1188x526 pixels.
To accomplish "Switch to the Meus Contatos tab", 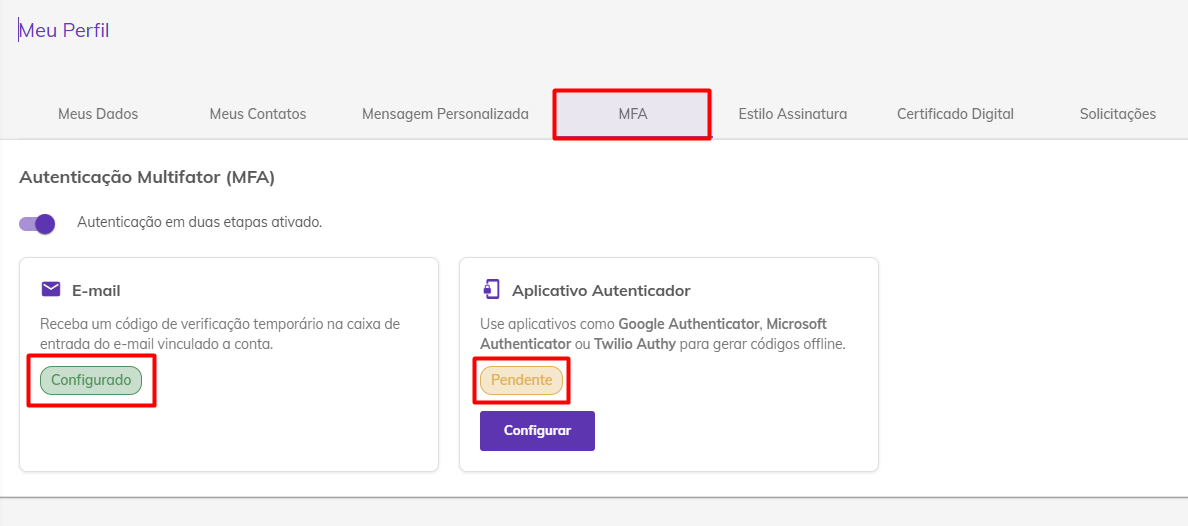I will coord(258,114).
